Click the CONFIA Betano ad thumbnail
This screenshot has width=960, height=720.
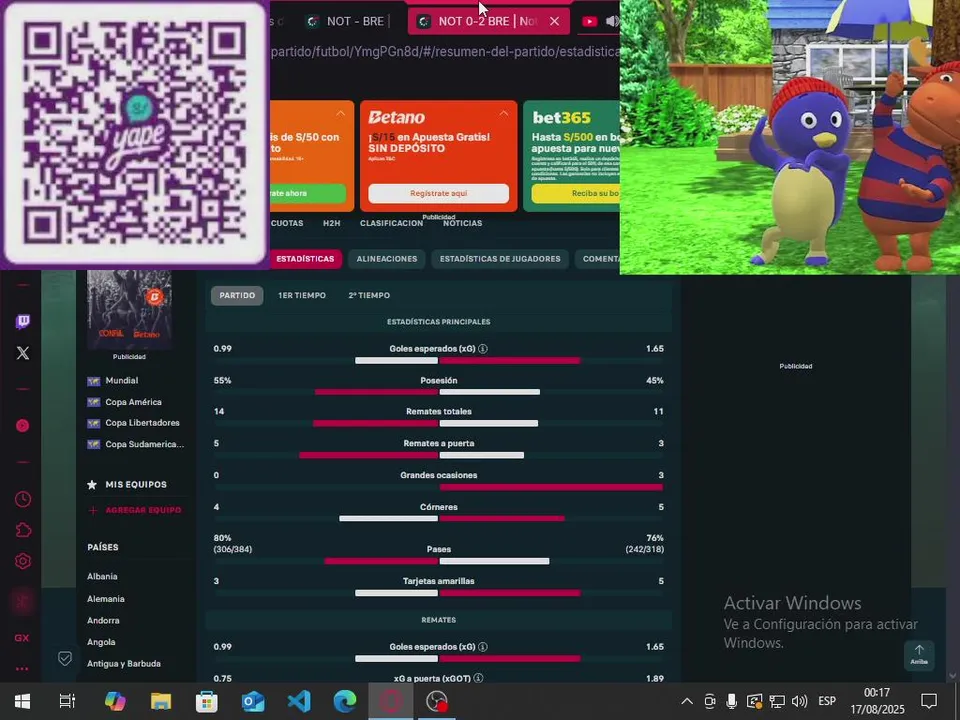(x=129, y=310)
